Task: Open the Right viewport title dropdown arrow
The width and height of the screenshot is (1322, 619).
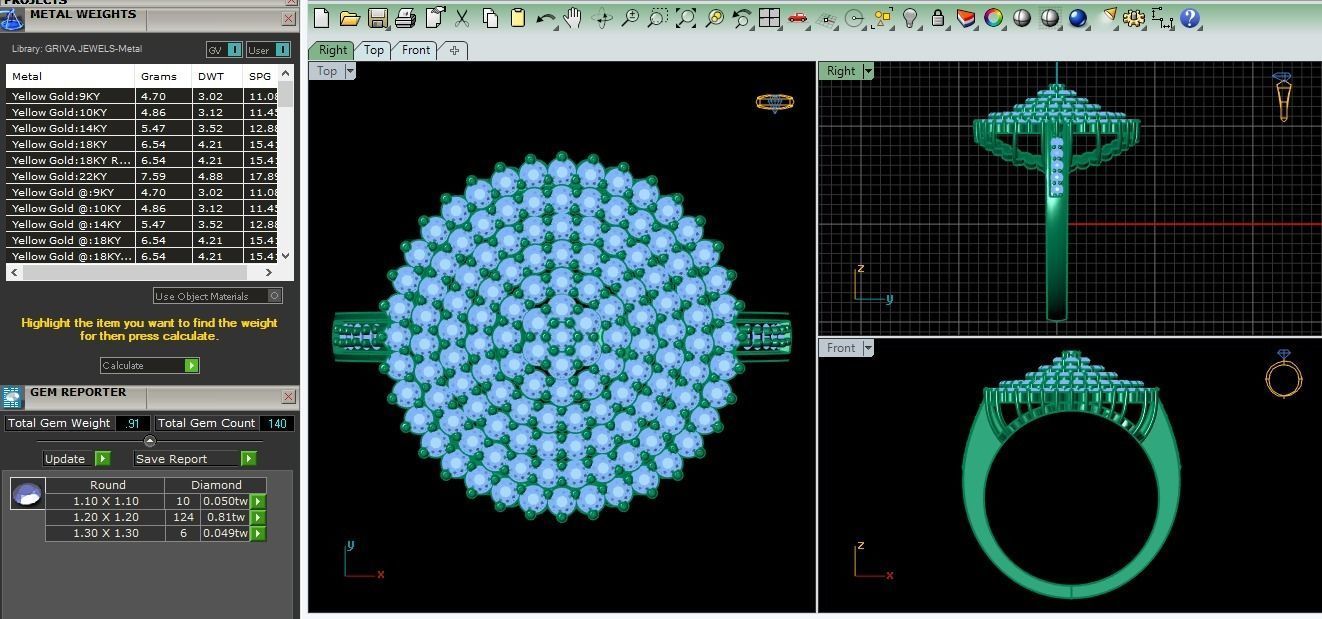Action: coord(868,71)
